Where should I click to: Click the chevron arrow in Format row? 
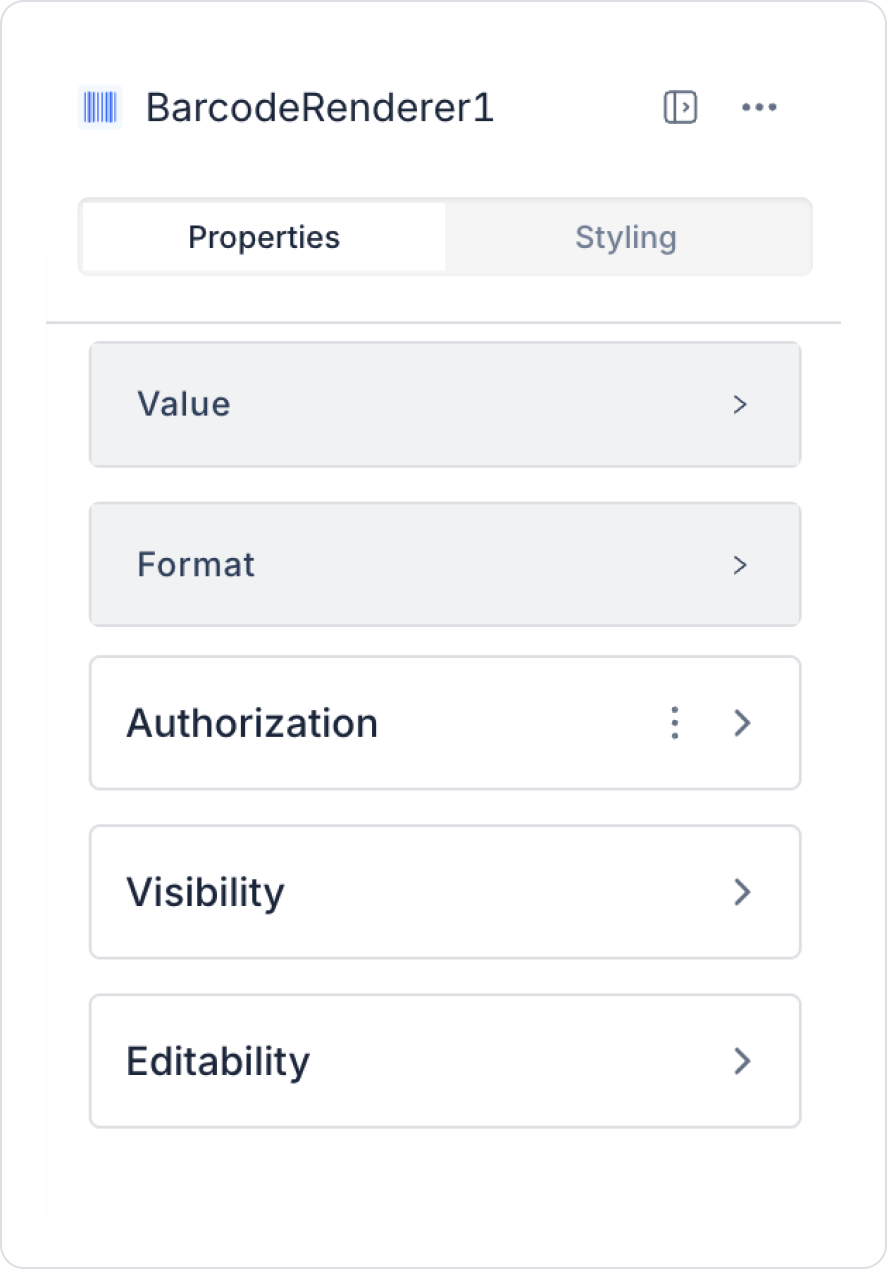740,565
